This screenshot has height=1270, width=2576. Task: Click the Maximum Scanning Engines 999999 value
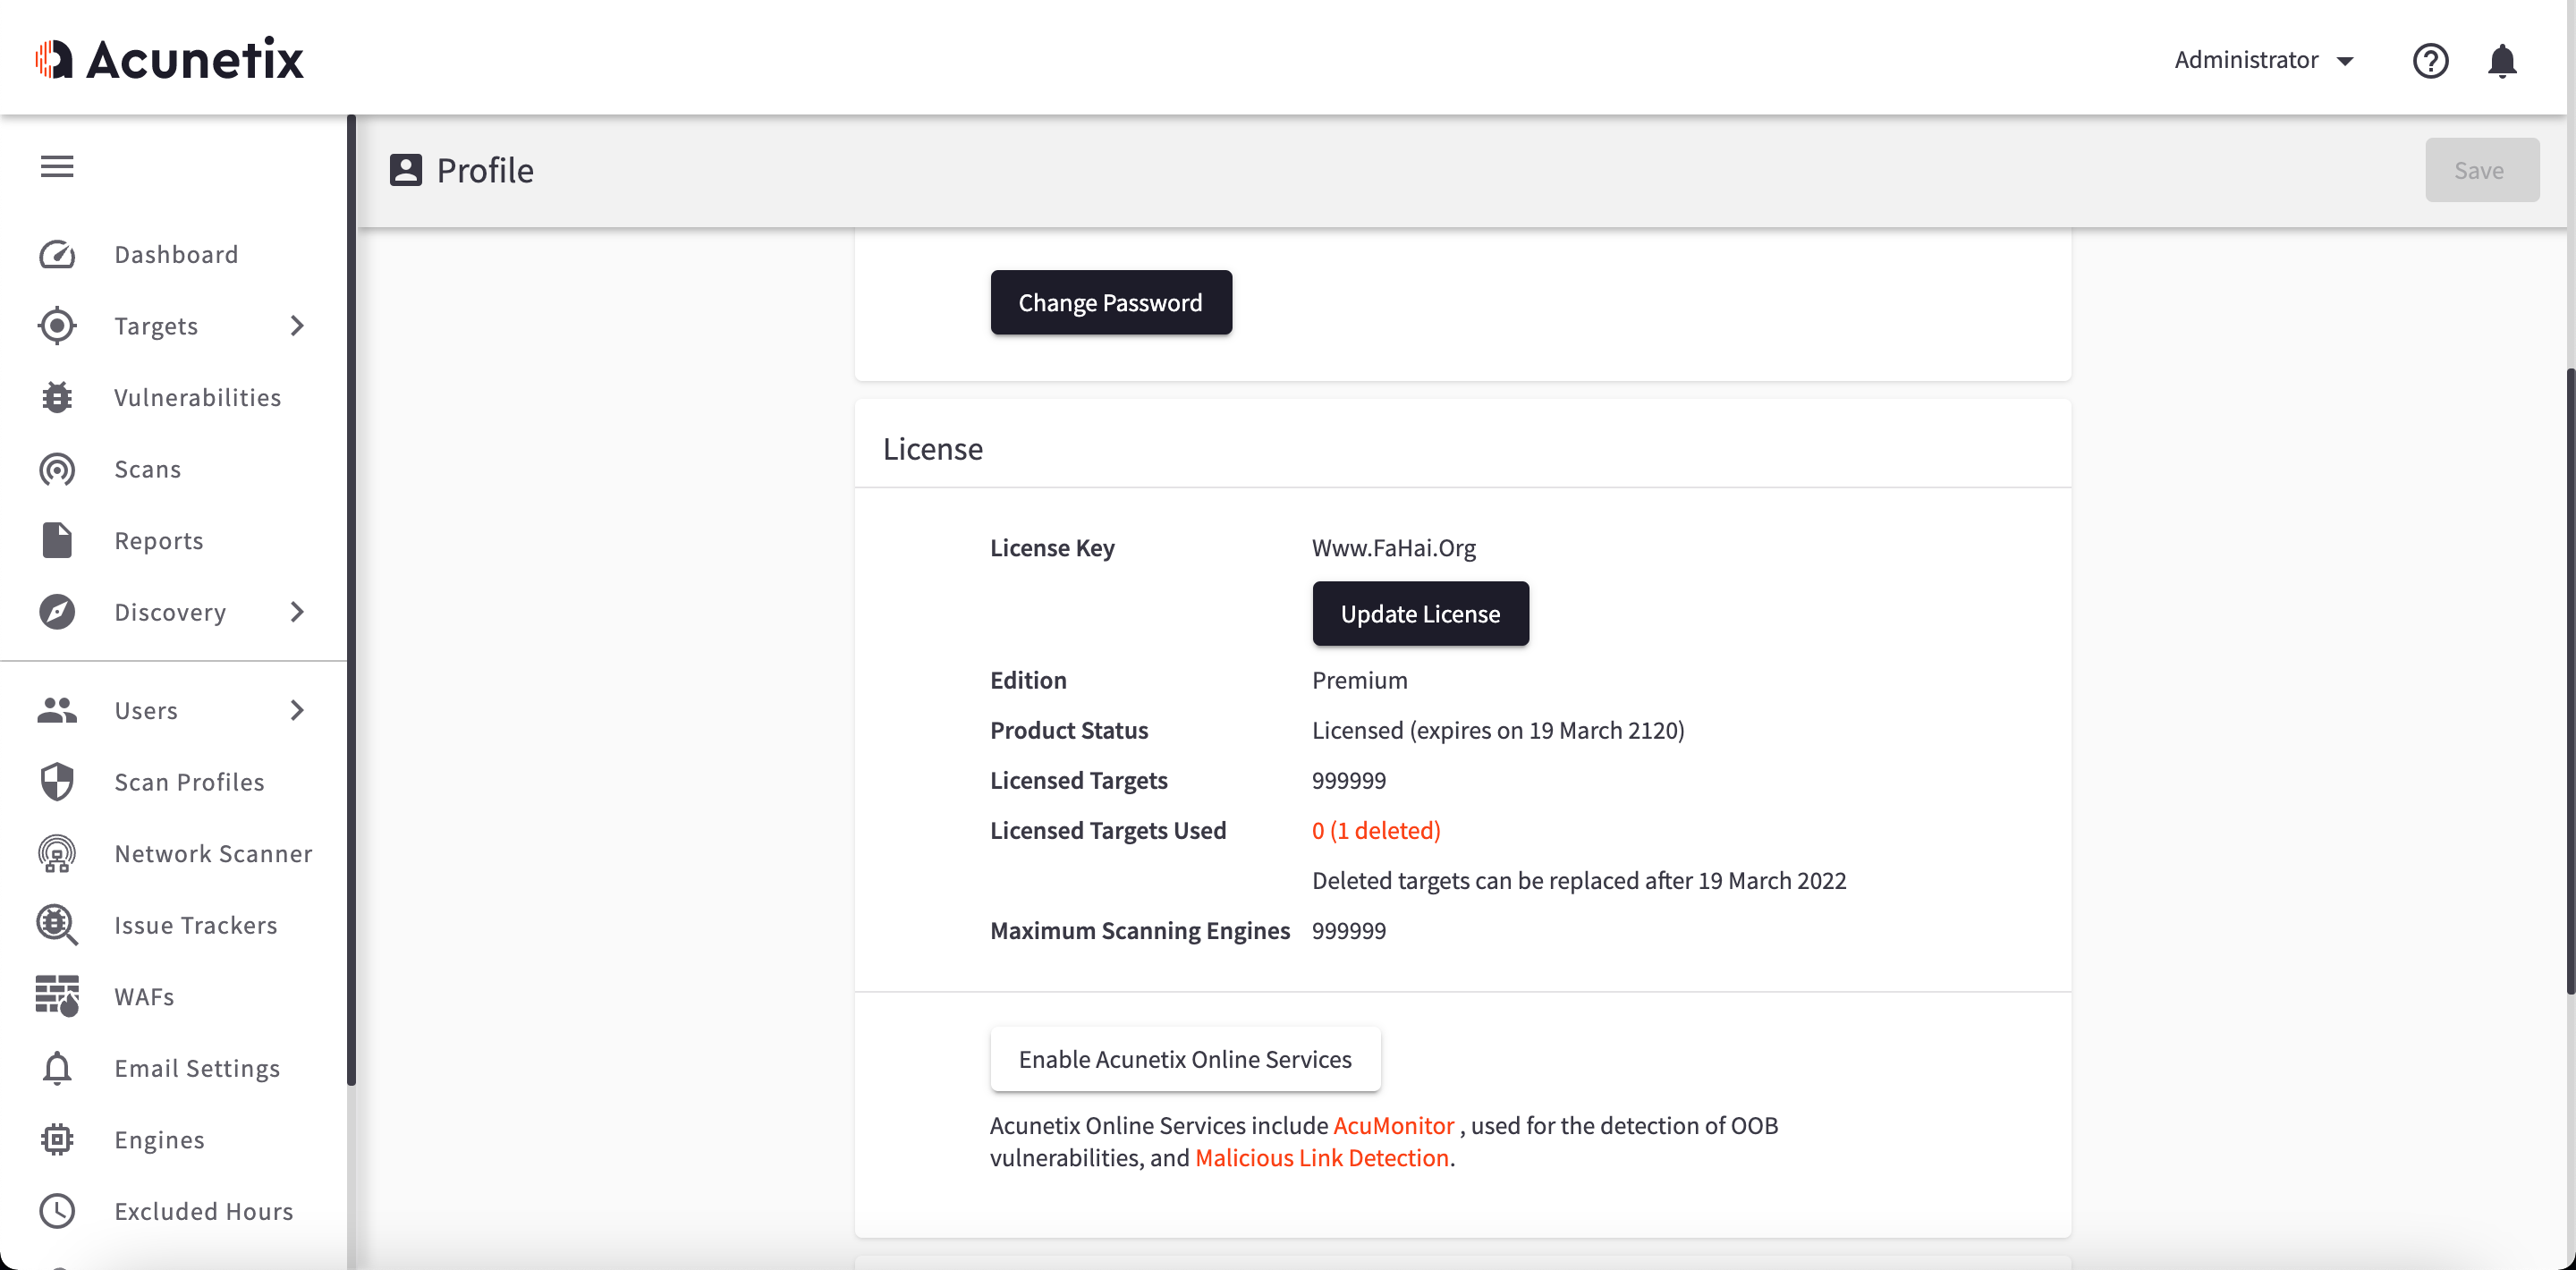[x=1349, y=930]
